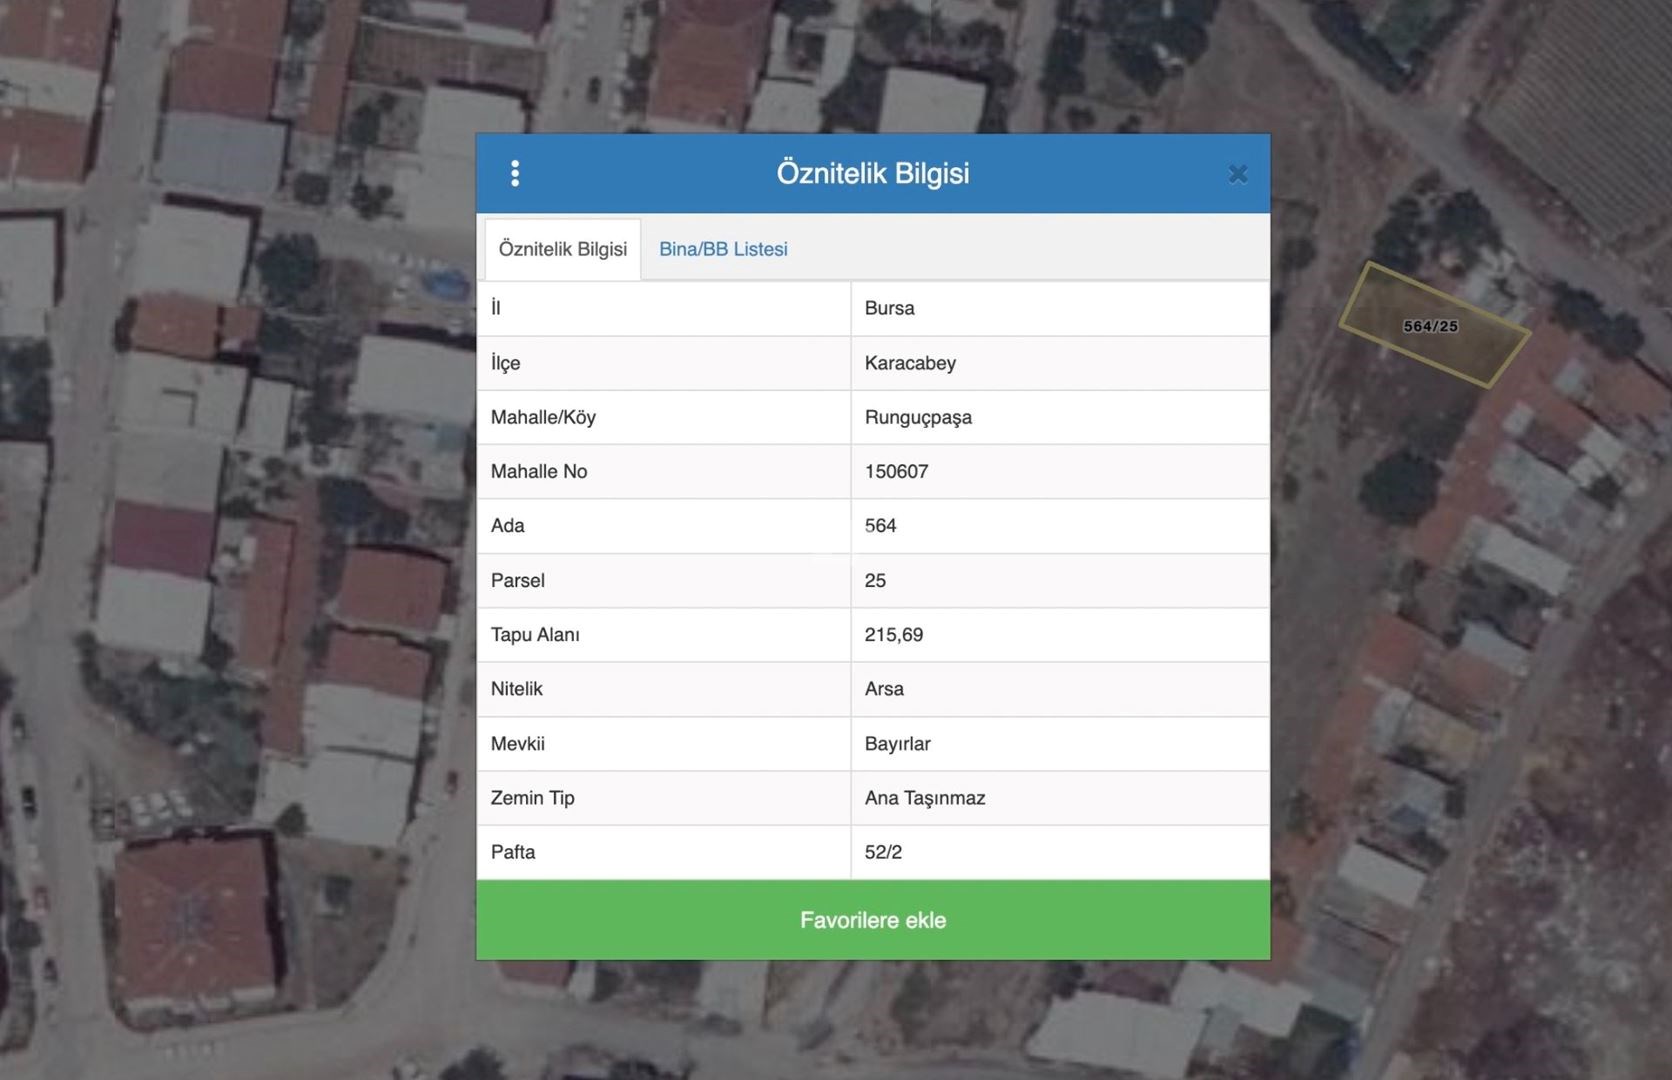The height and width of the screenshot is (1080, 1672).
Task: Select the Tapu Alanı value 215,69
Action: coord(893,634)
